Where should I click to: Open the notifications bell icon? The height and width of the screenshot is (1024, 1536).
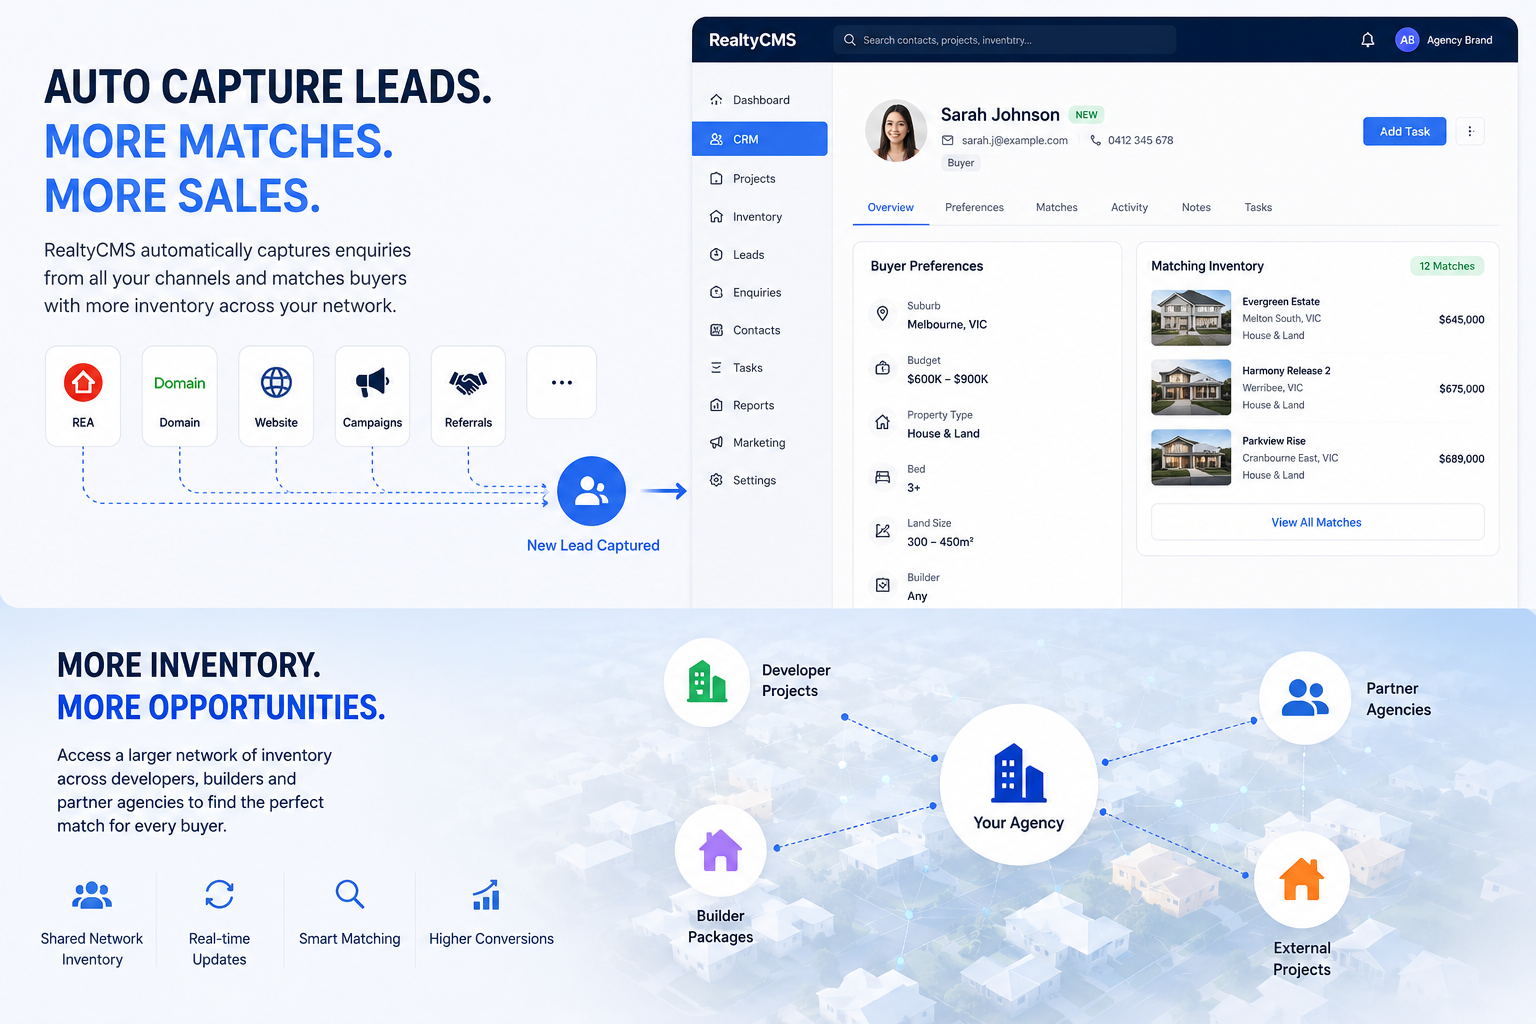coord(1367,40)
